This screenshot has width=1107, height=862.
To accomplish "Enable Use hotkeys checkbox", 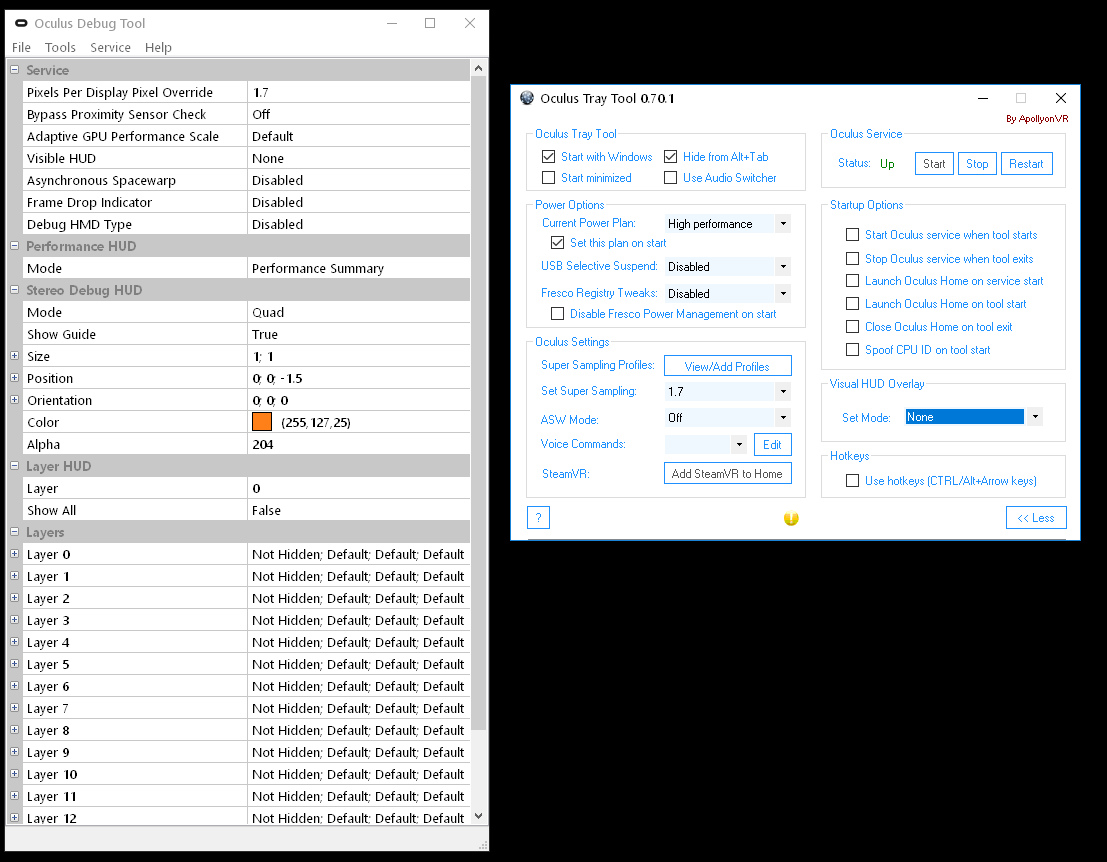I will 853,481.
